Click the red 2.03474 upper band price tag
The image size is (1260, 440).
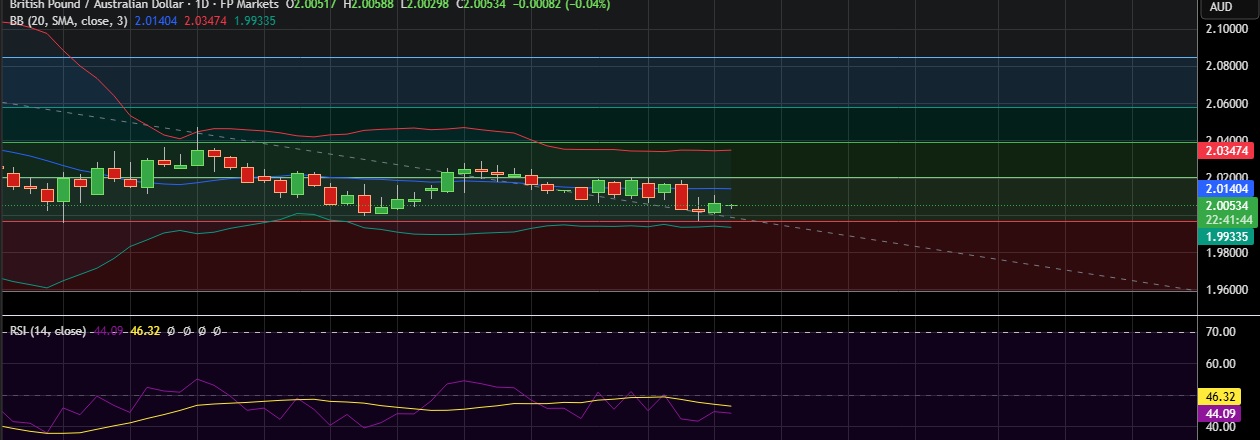[x=1227, y=151]
